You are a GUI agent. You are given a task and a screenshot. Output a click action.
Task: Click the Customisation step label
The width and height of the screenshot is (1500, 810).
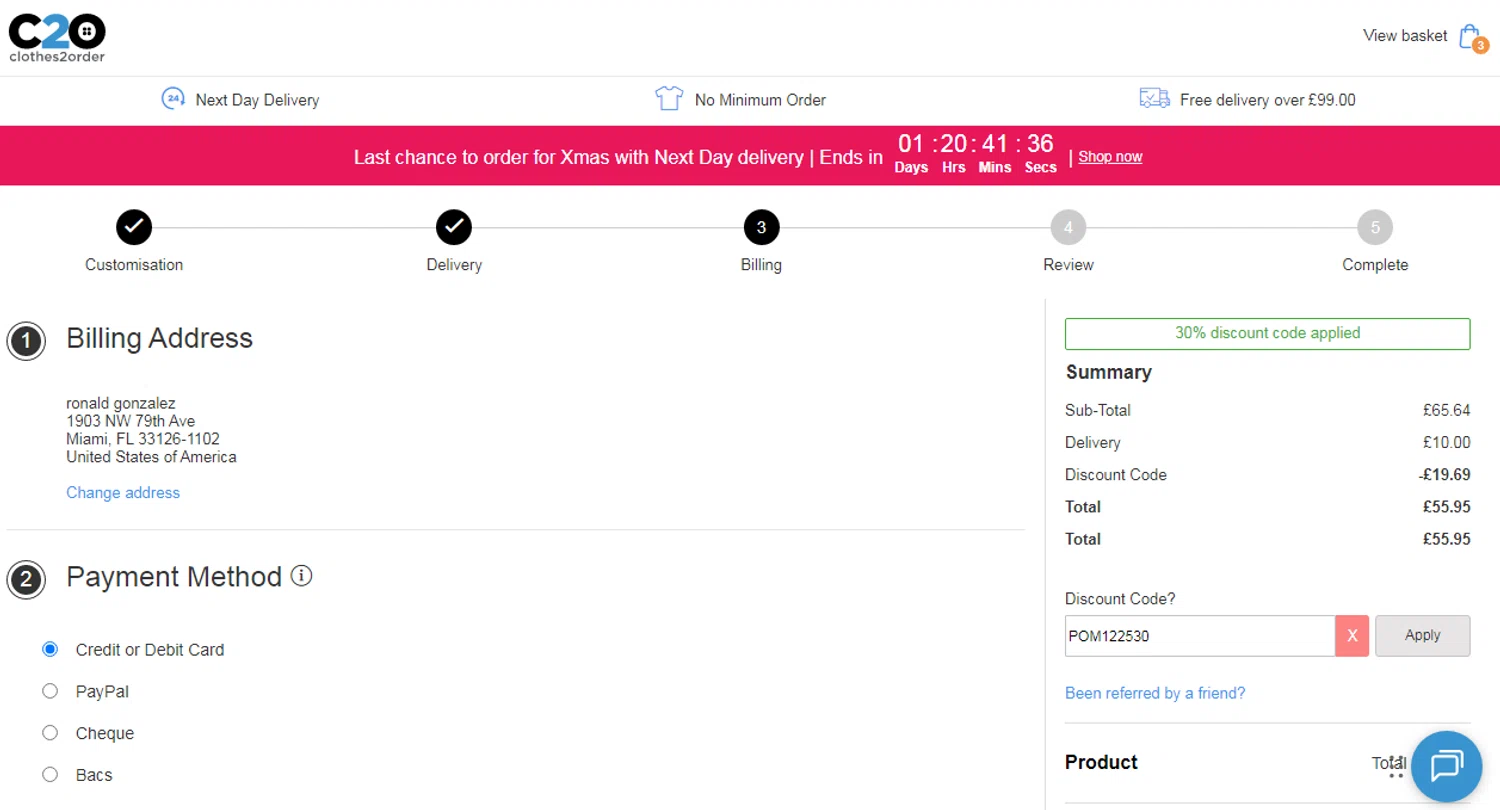point(134,265)
